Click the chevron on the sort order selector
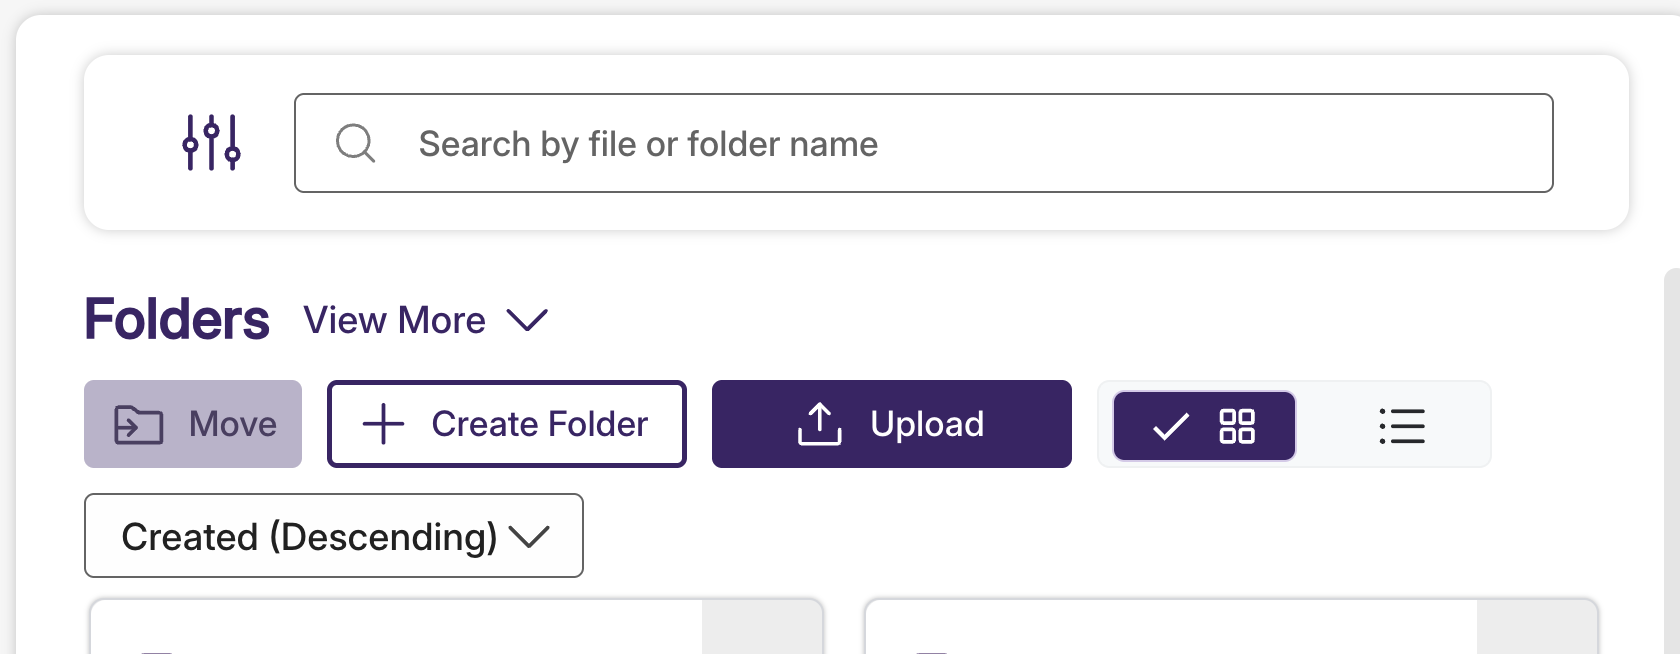The image size is (1680, 654). coord(531,536)
